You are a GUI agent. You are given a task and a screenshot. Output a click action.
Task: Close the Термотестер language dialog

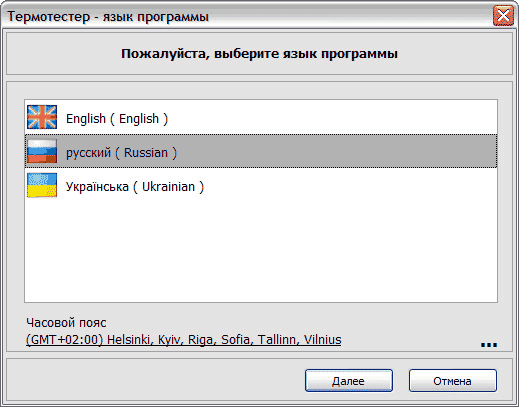click(503, 16)
